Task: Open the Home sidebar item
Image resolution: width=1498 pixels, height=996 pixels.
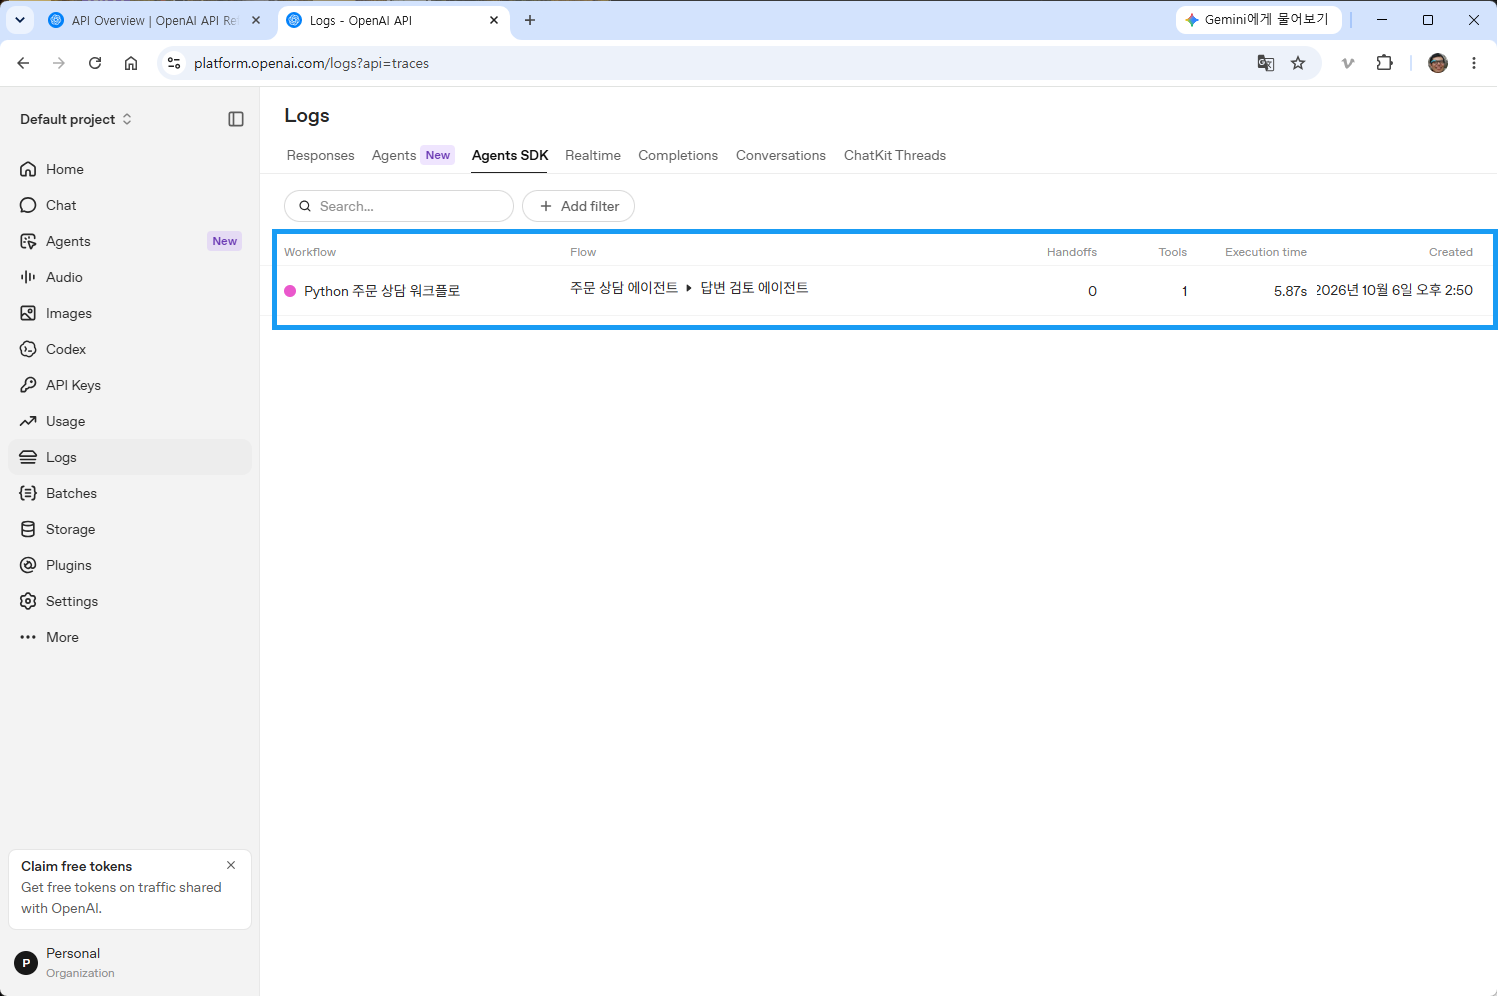Action: [x=130, y=169]
